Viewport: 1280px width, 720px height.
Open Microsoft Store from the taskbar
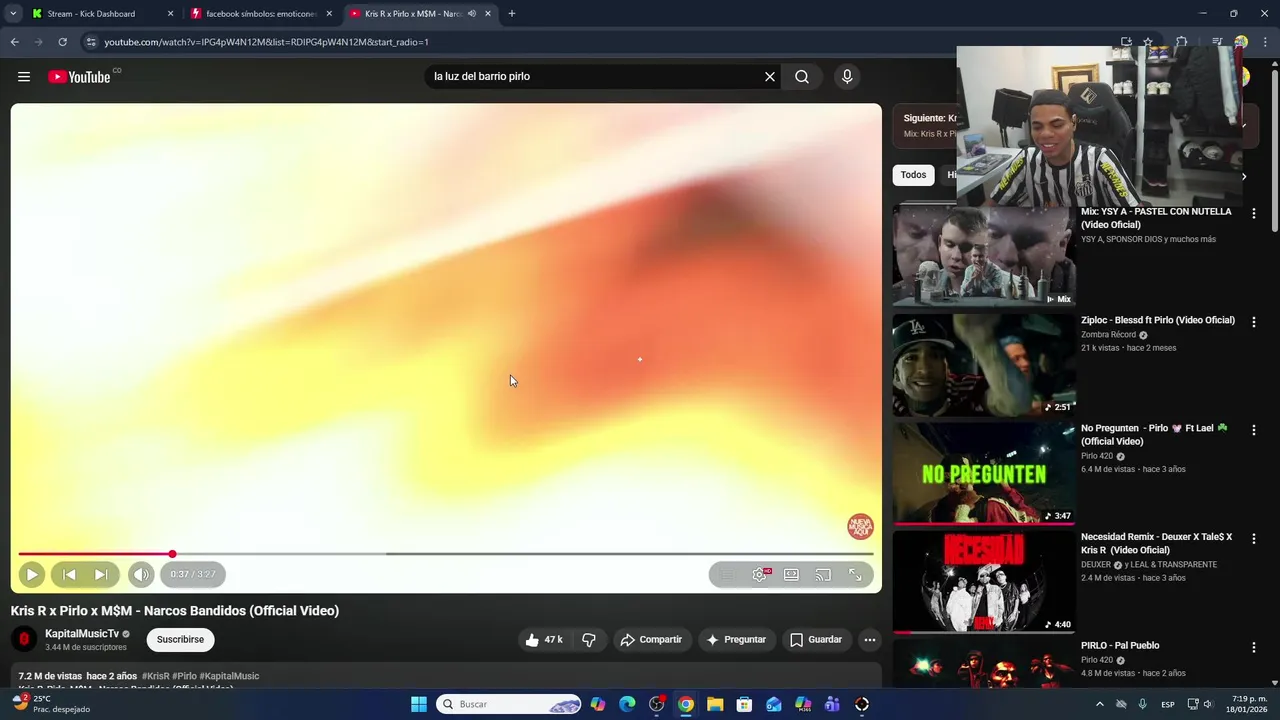click(x=744, y=704)
